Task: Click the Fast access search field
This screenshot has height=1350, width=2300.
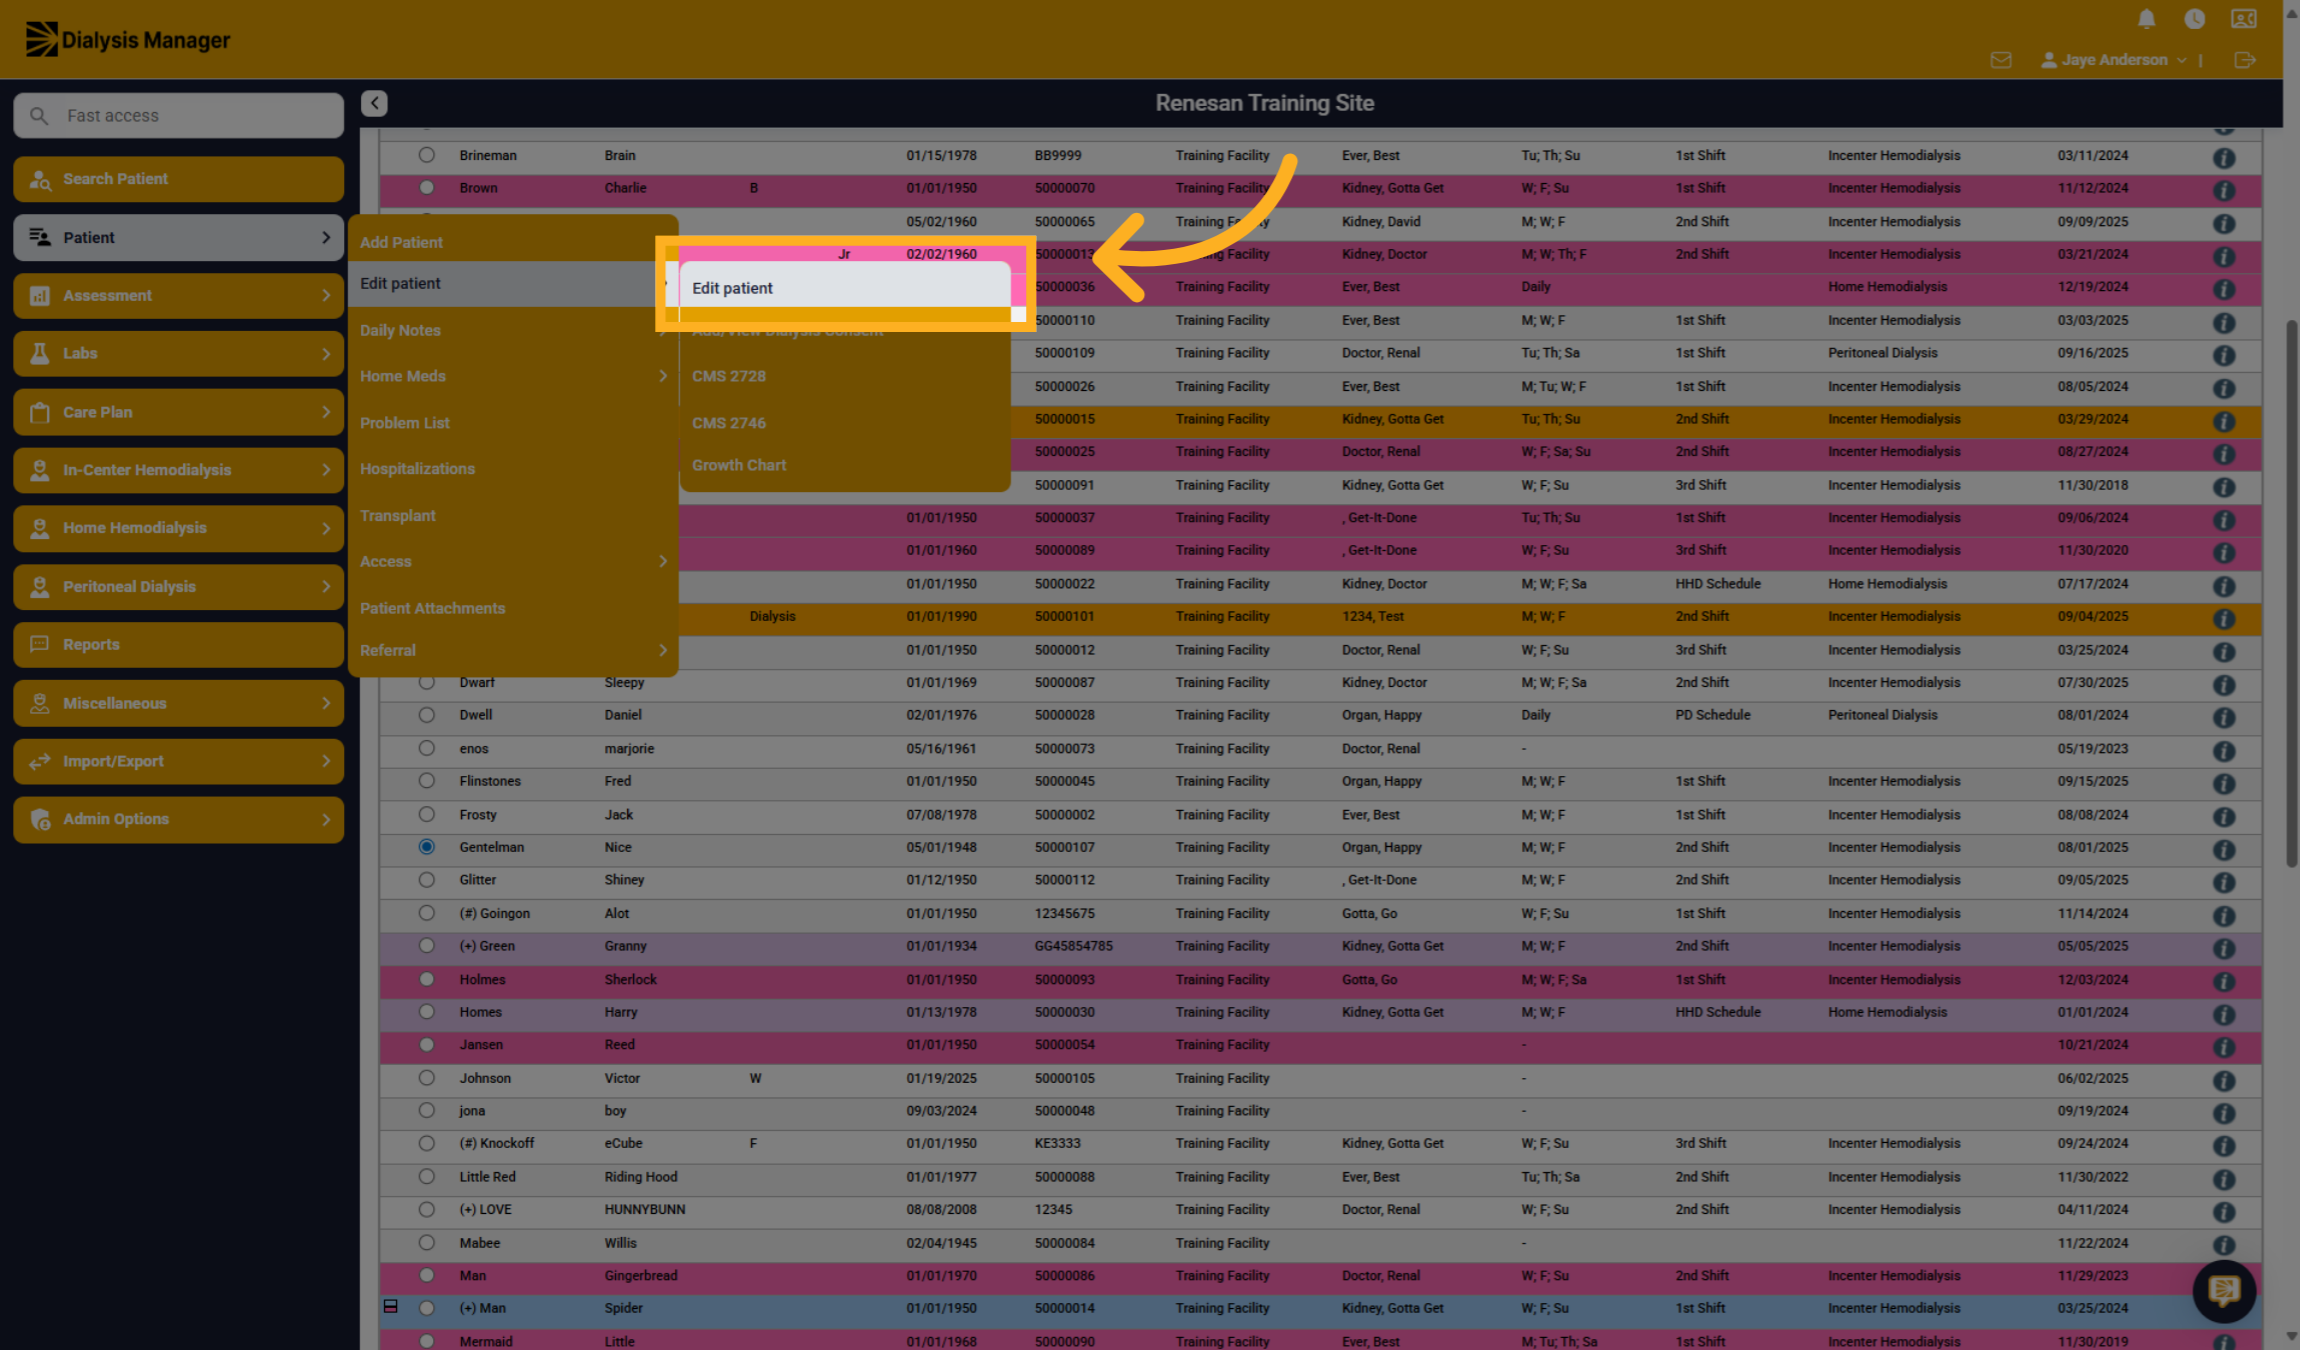Action: pos(179,116)
